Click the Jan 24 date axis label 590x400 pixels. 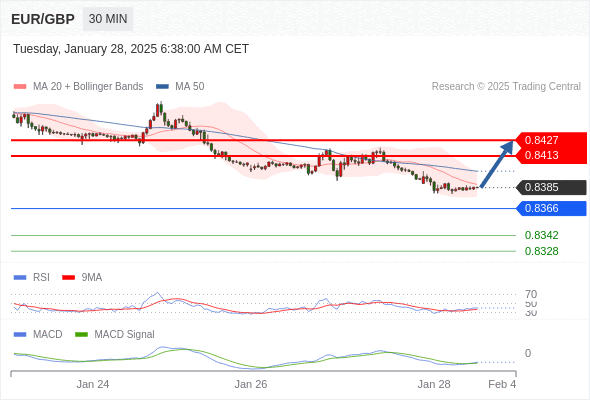[93, 384]
